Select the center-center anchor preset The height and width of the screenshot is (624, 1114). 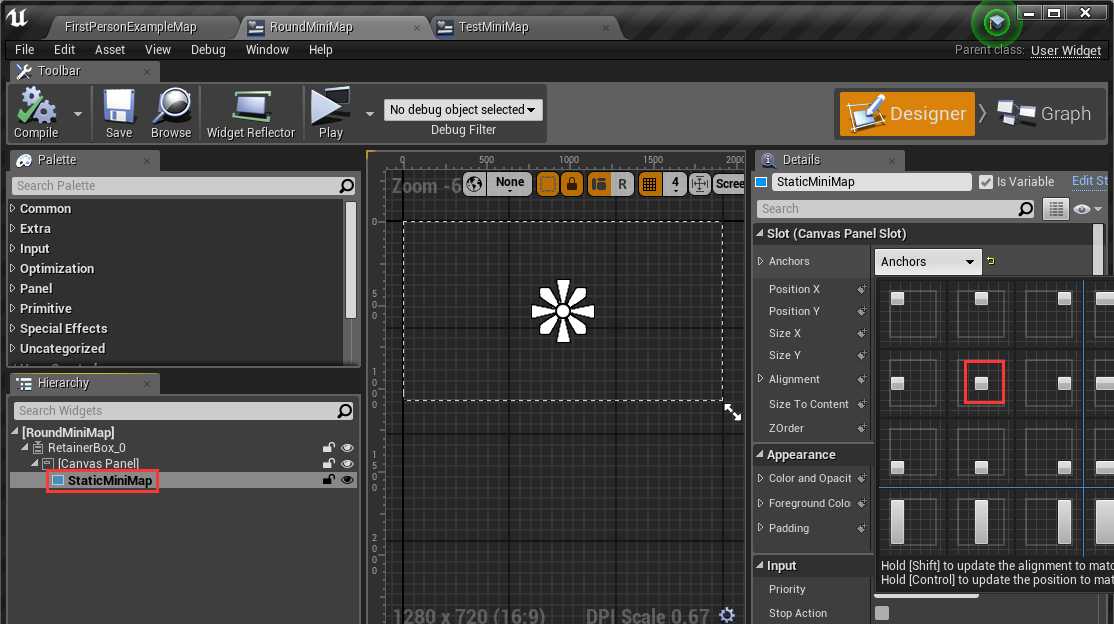coord(983,382)
